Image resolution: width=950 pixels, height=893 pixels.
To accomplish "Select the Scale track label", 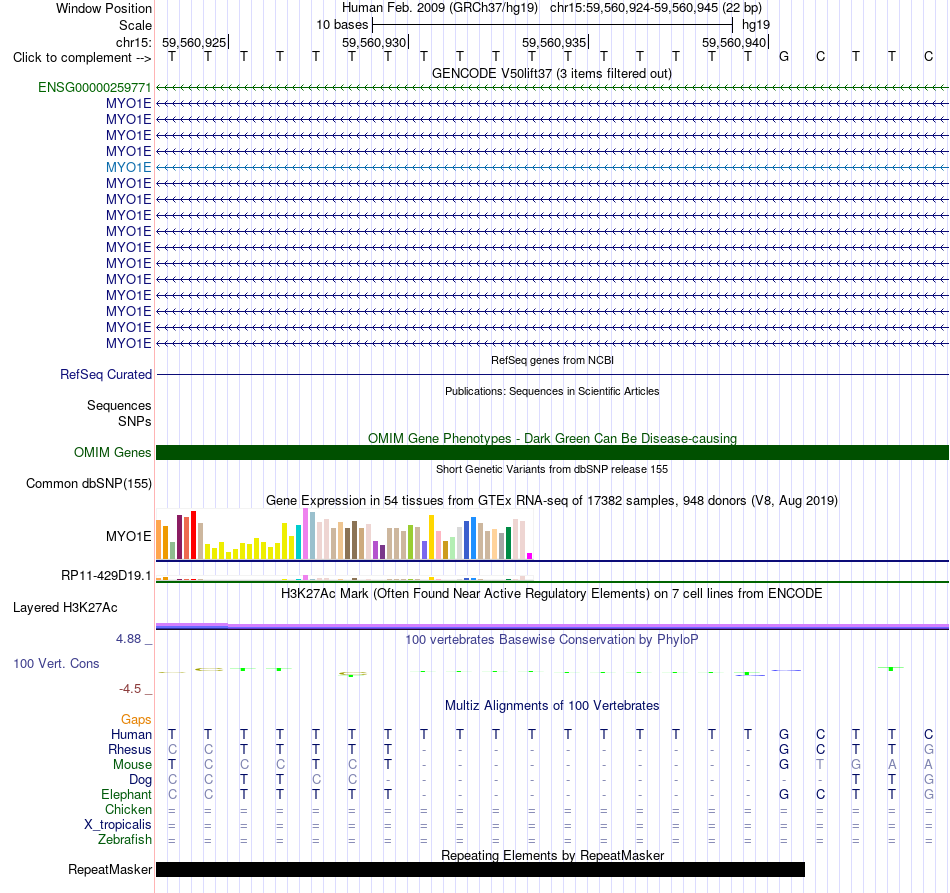I will 135,25.
